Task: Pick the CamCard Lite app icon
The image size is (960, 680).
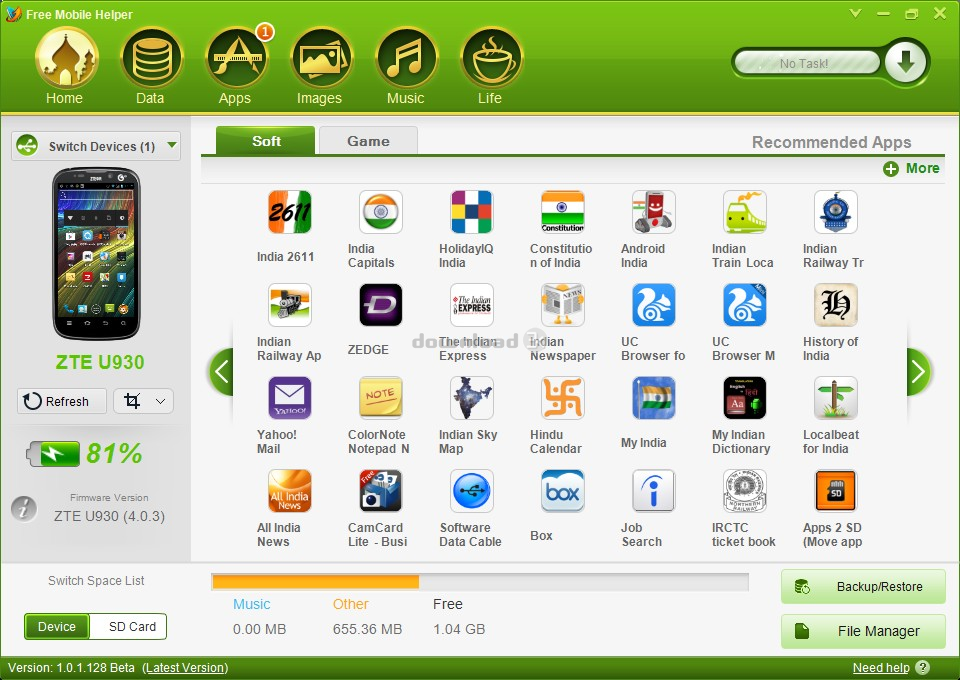Action: click(380, 491)
